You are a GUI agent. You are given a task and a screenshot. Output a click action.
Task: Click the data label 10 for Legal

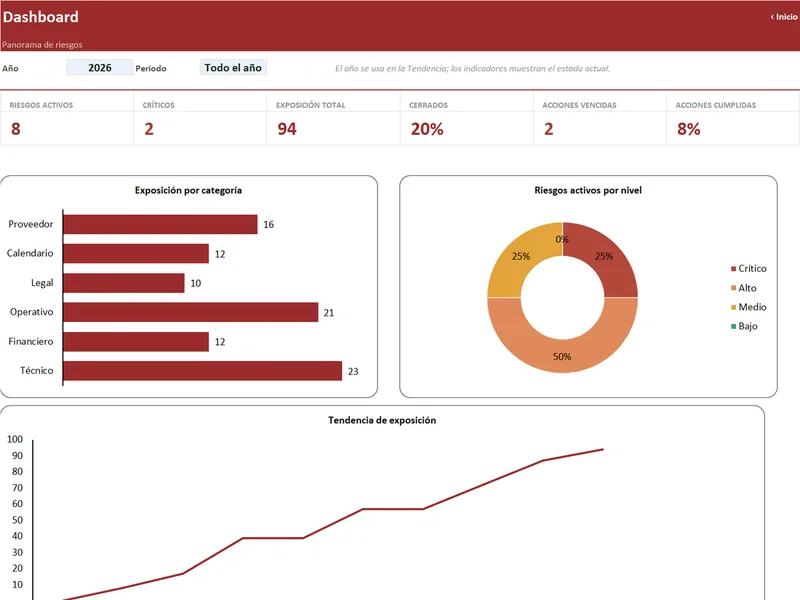pyautogui.click(x=195, y=283)
